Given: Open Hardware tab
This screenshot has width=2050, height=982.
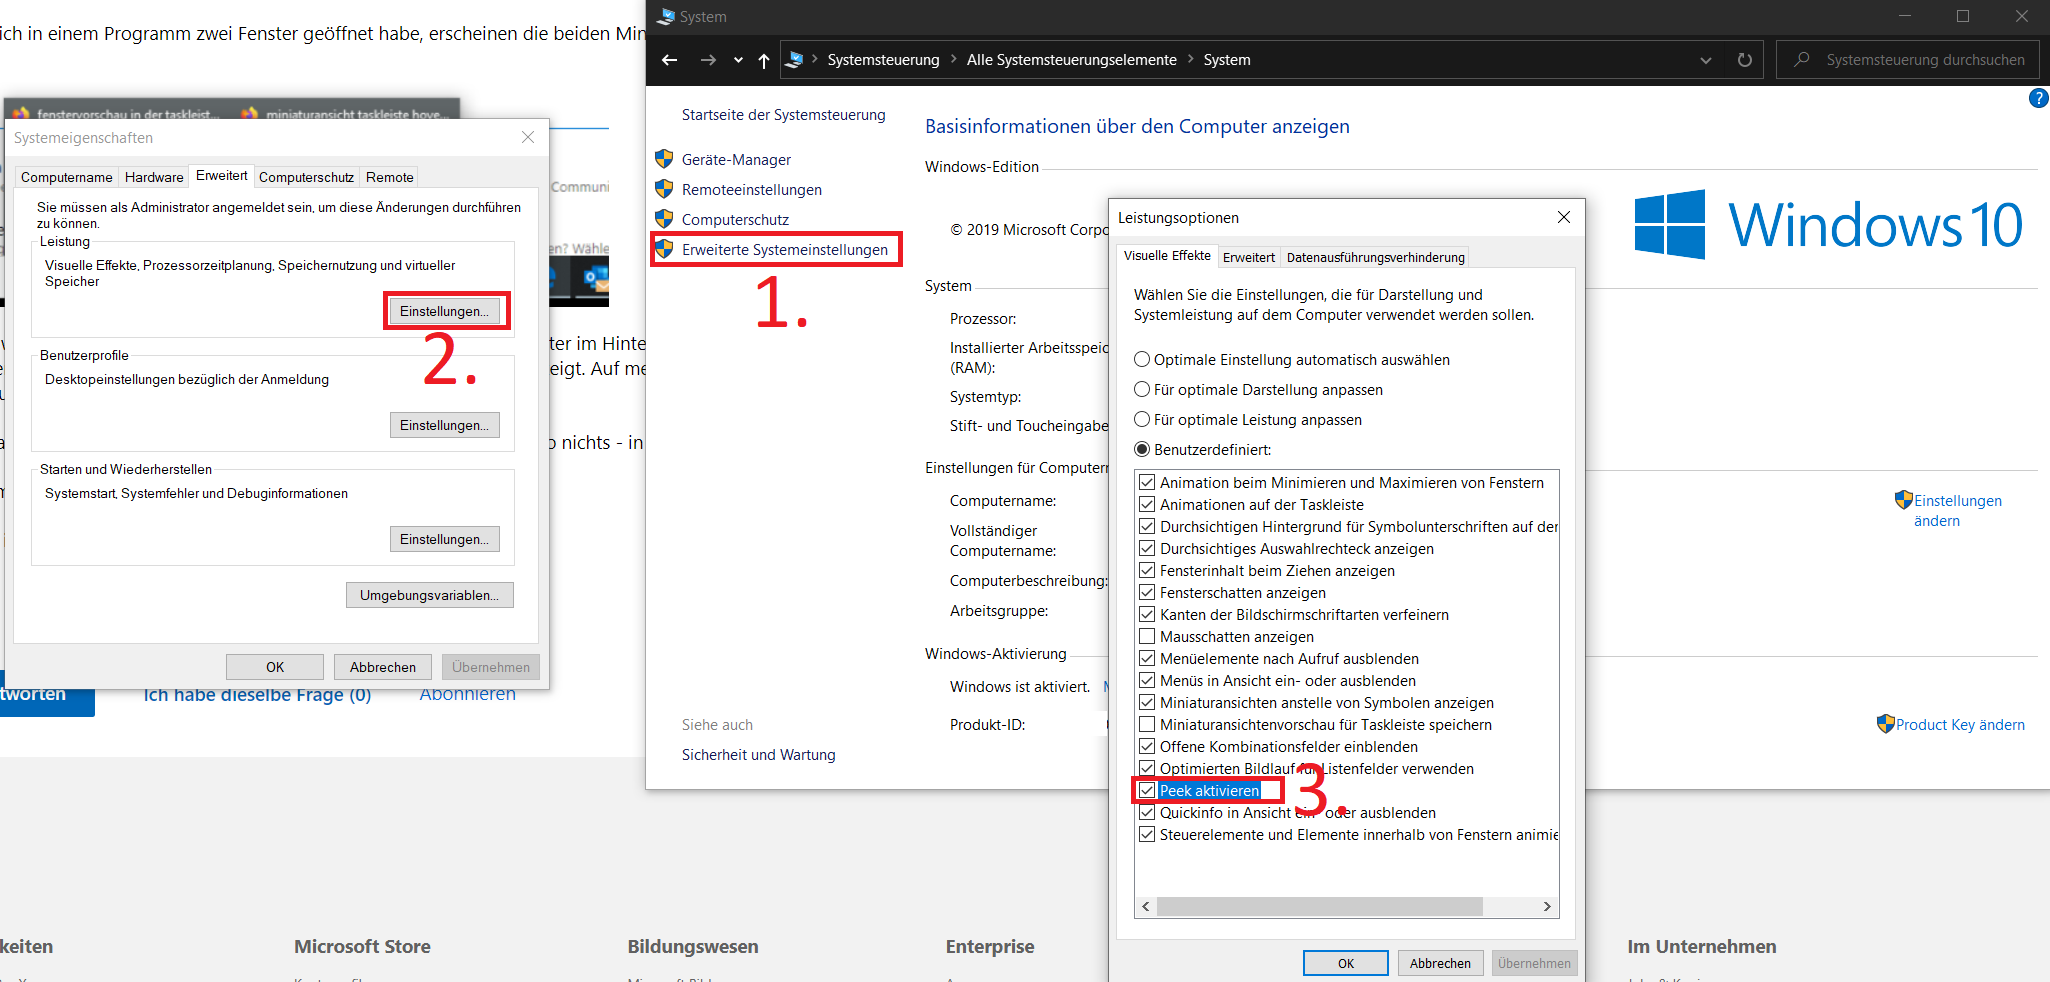Looking at the screenshot, I should (x=154, y=177).
